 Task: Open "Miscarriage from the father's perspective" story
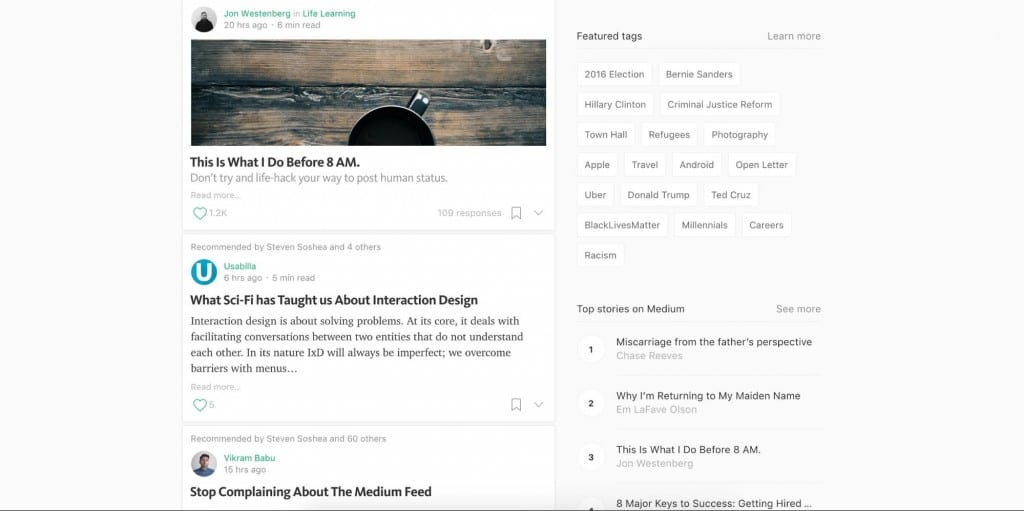pos(714,342)
